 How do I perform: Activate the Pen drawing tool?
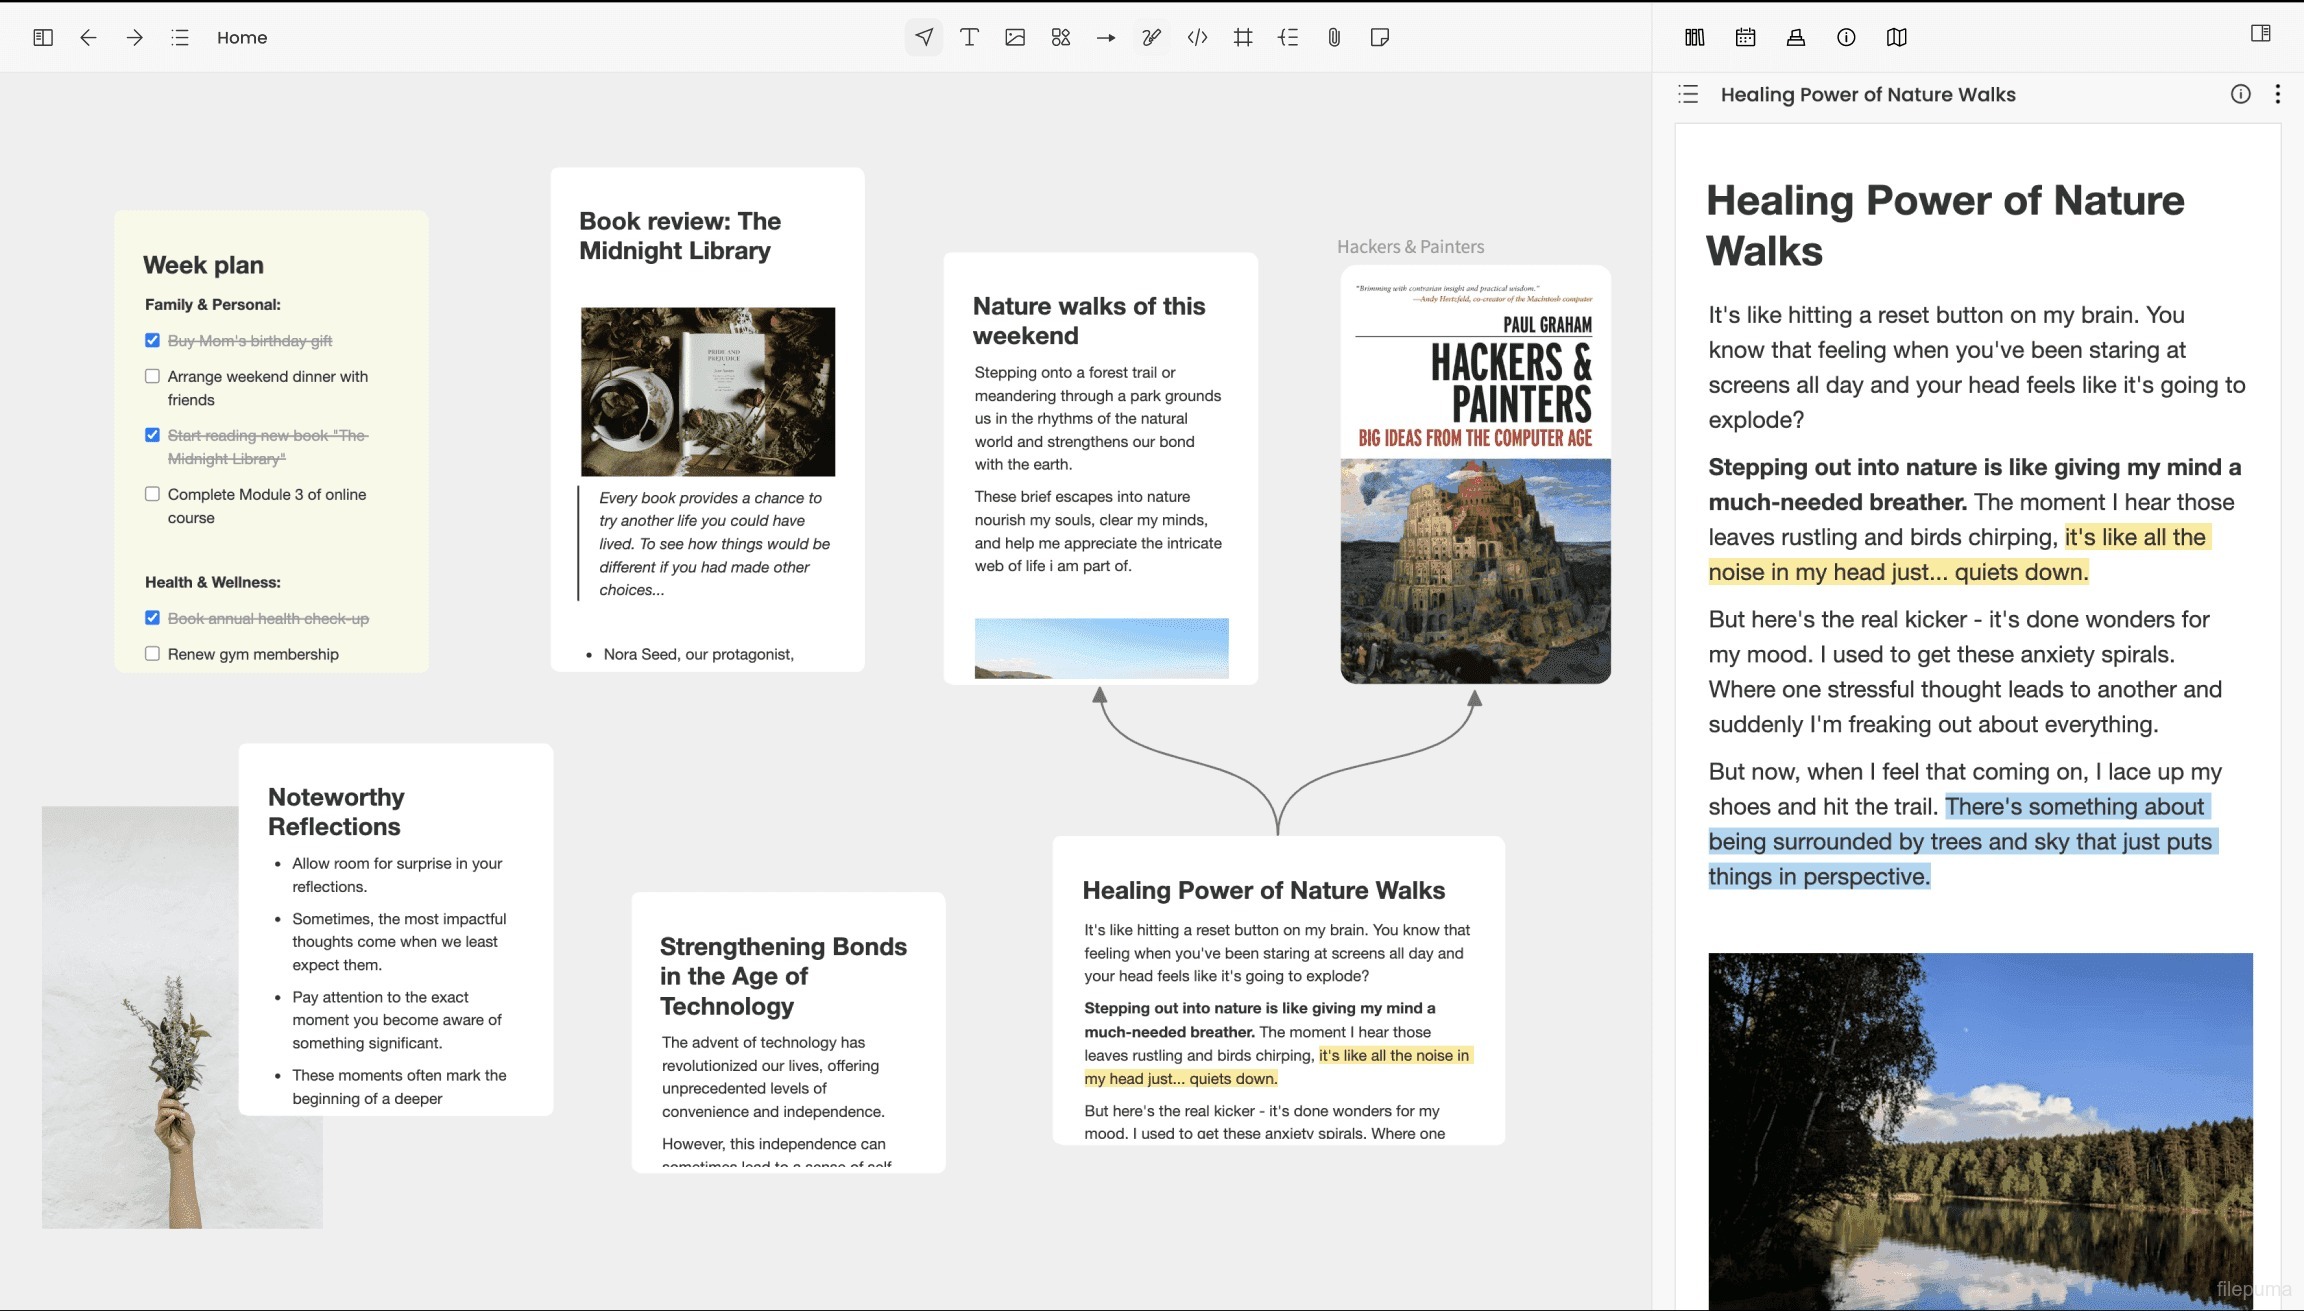1152,37
